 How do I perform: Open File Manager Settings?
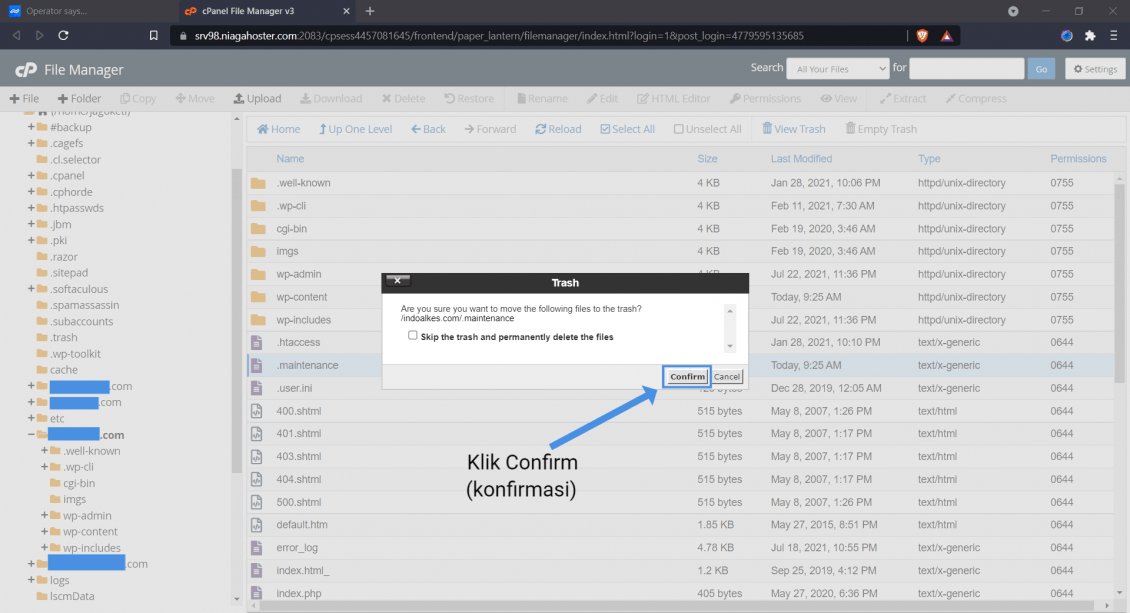(1094, 68)
